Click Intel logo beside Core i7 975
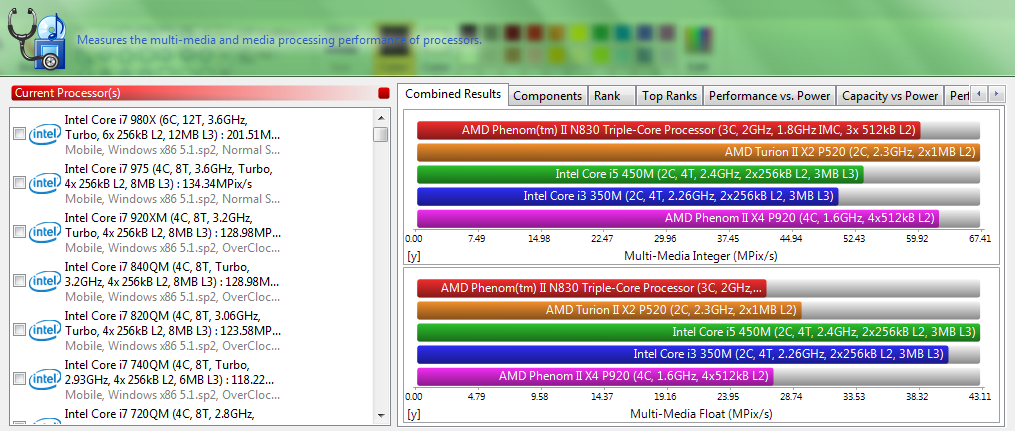Image resolution: width=1015 pixels, height=431 pixels. (46, 183)
